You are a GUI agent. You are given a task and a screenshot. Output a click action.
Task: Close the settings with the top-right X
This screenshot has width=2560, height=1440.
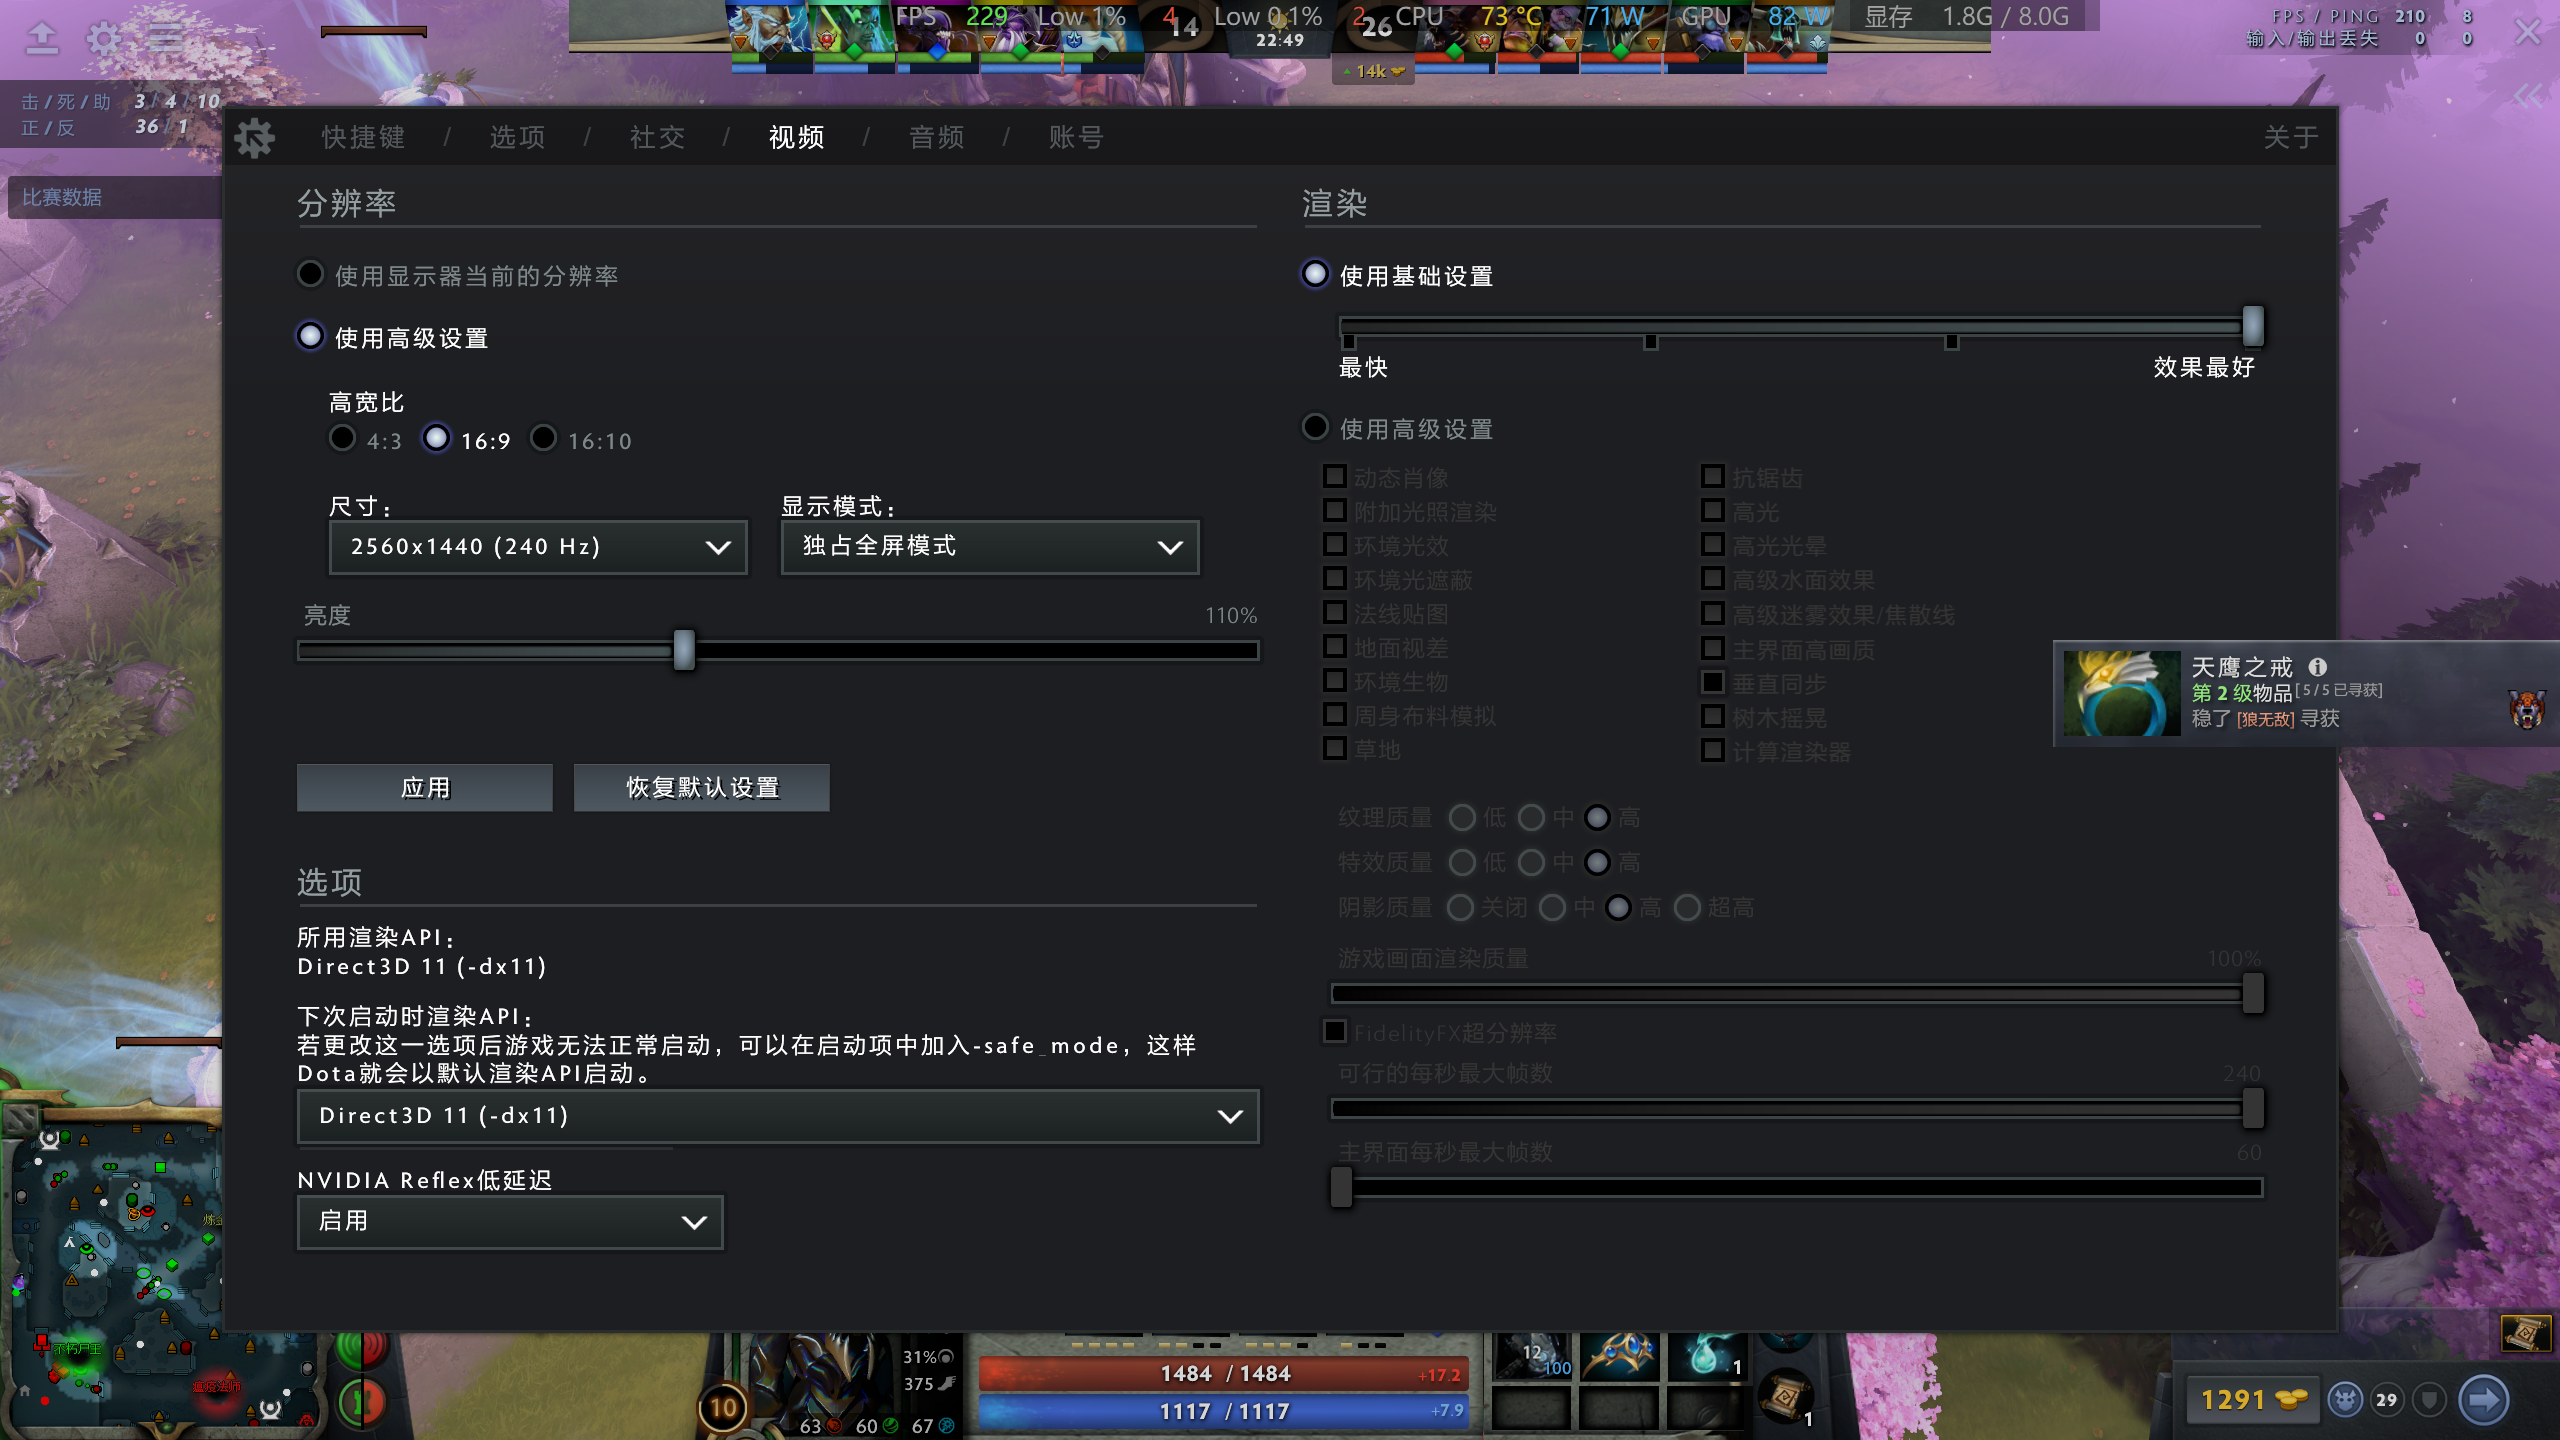pos(2528,32)
